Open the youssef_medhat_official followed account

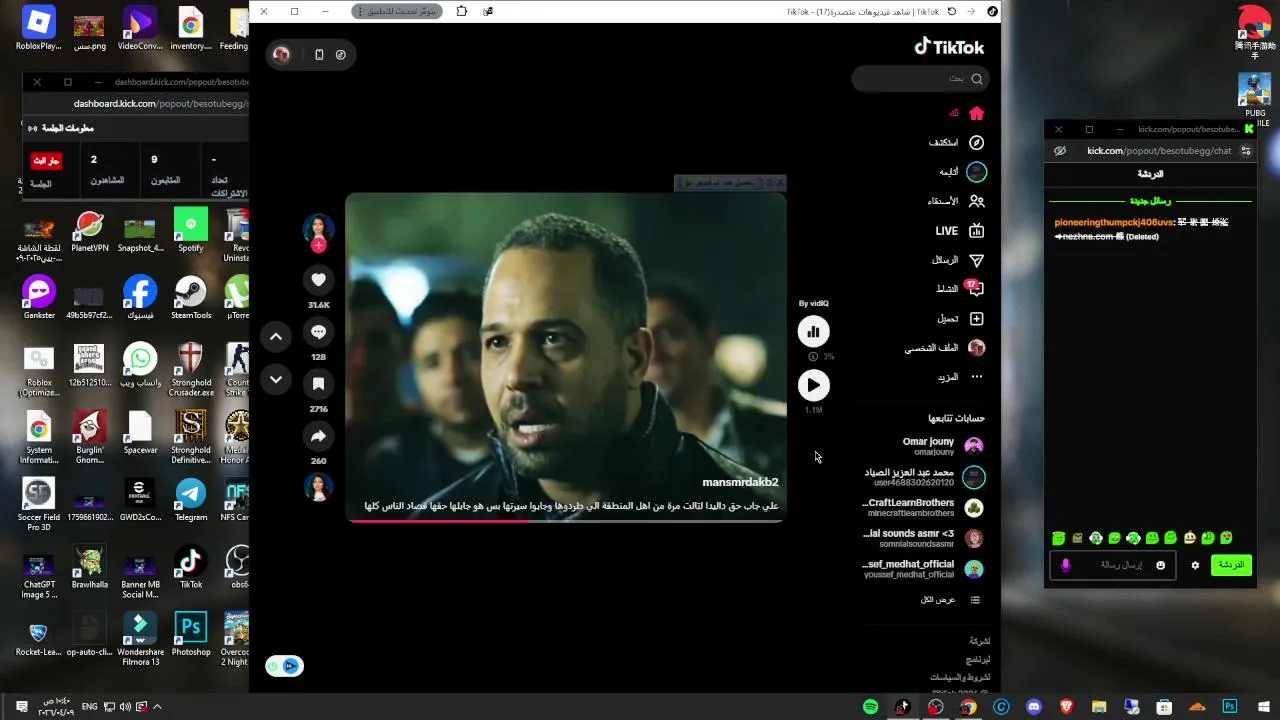[923, 569]
